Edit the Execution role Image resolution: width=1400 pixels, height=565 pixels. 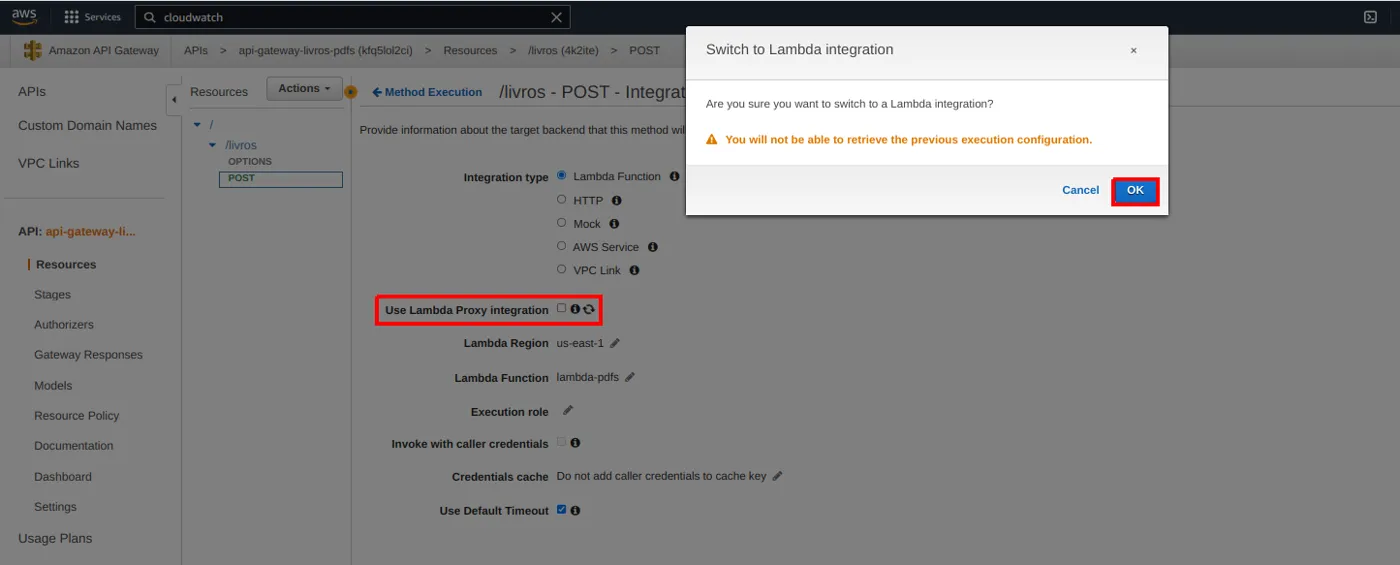tap(568, 410)
